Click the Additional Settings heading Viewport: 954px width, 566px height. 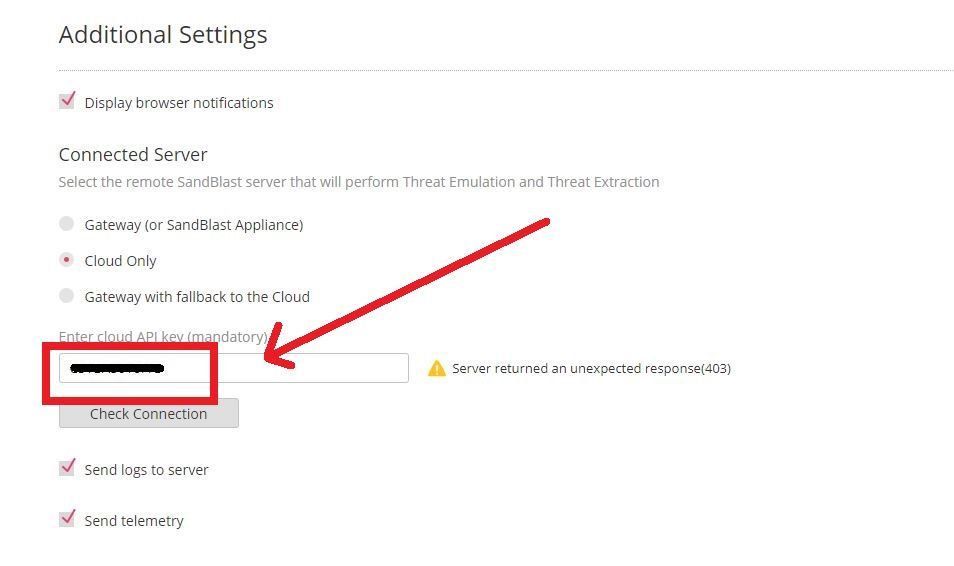pyautogui.click(x=163, y=35)
